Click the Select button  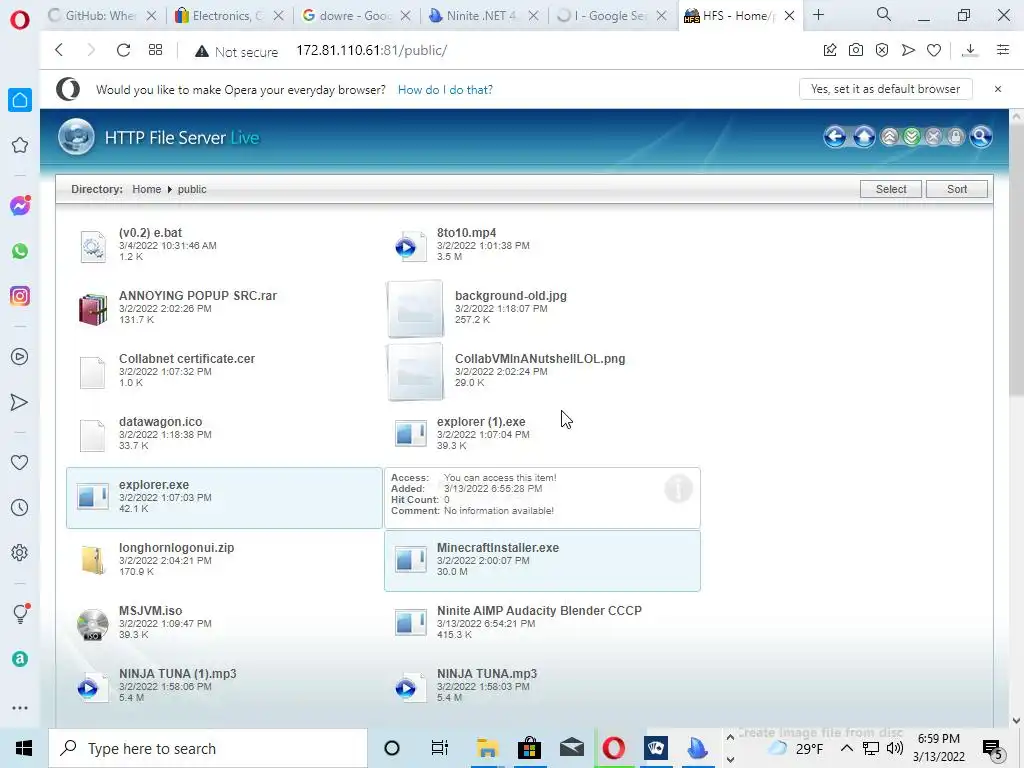click(x=891, y=189)
